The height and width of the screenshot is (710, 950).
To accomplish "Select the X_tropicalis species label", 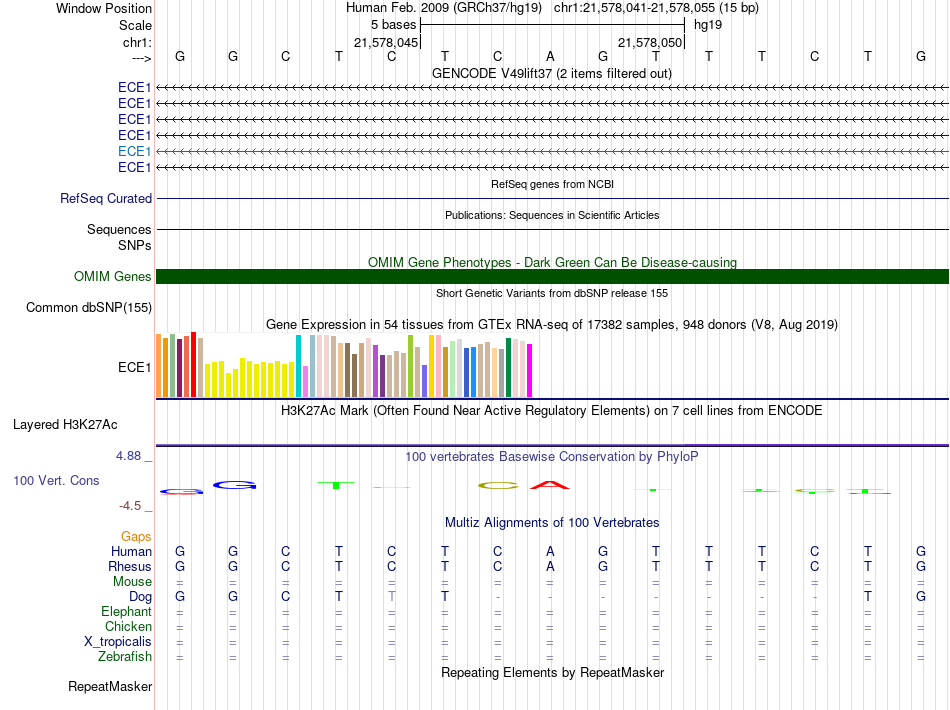I will click(x=118, y=642).
